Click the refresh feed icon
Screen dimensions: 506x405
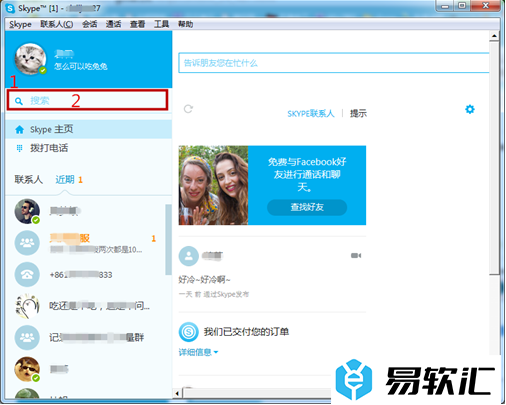[188, 109]
